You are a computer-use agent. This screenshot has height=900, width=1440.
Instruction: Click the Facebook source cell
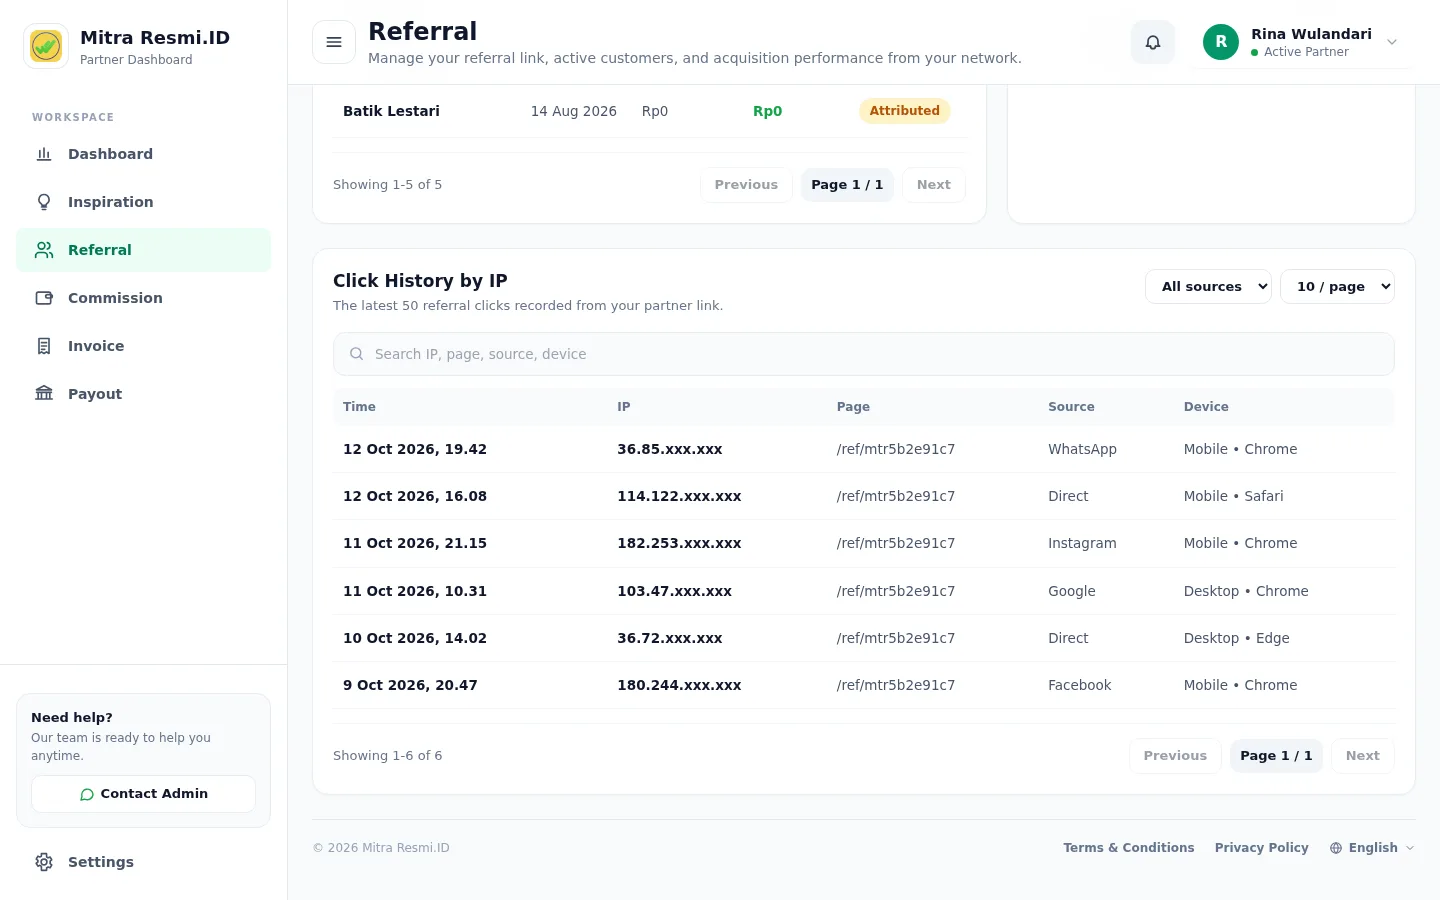(x=1079, y=685)
